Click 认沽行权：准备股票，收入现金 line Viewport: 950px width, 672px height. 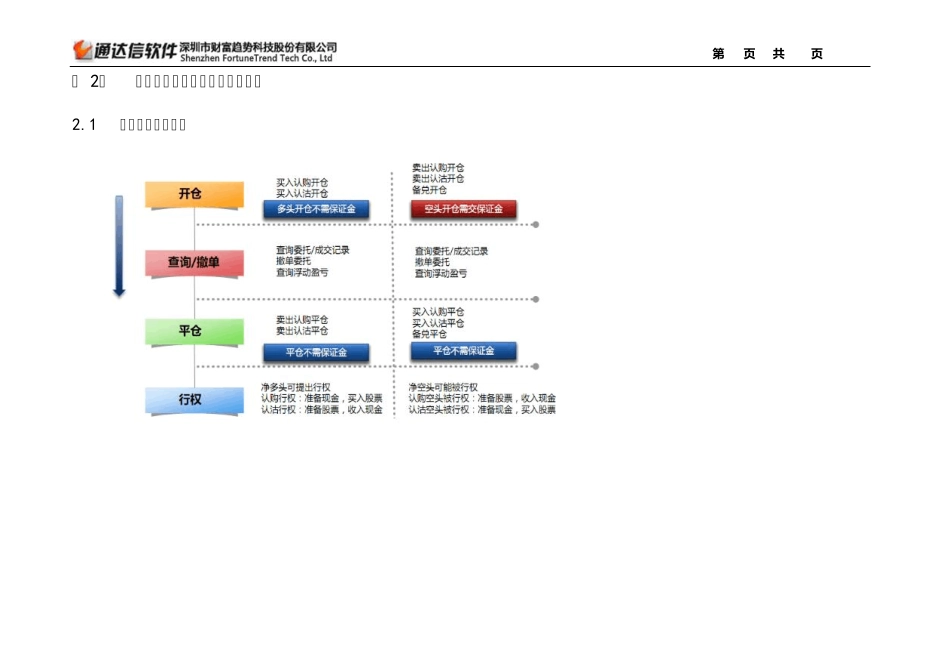tap(322, 410)
